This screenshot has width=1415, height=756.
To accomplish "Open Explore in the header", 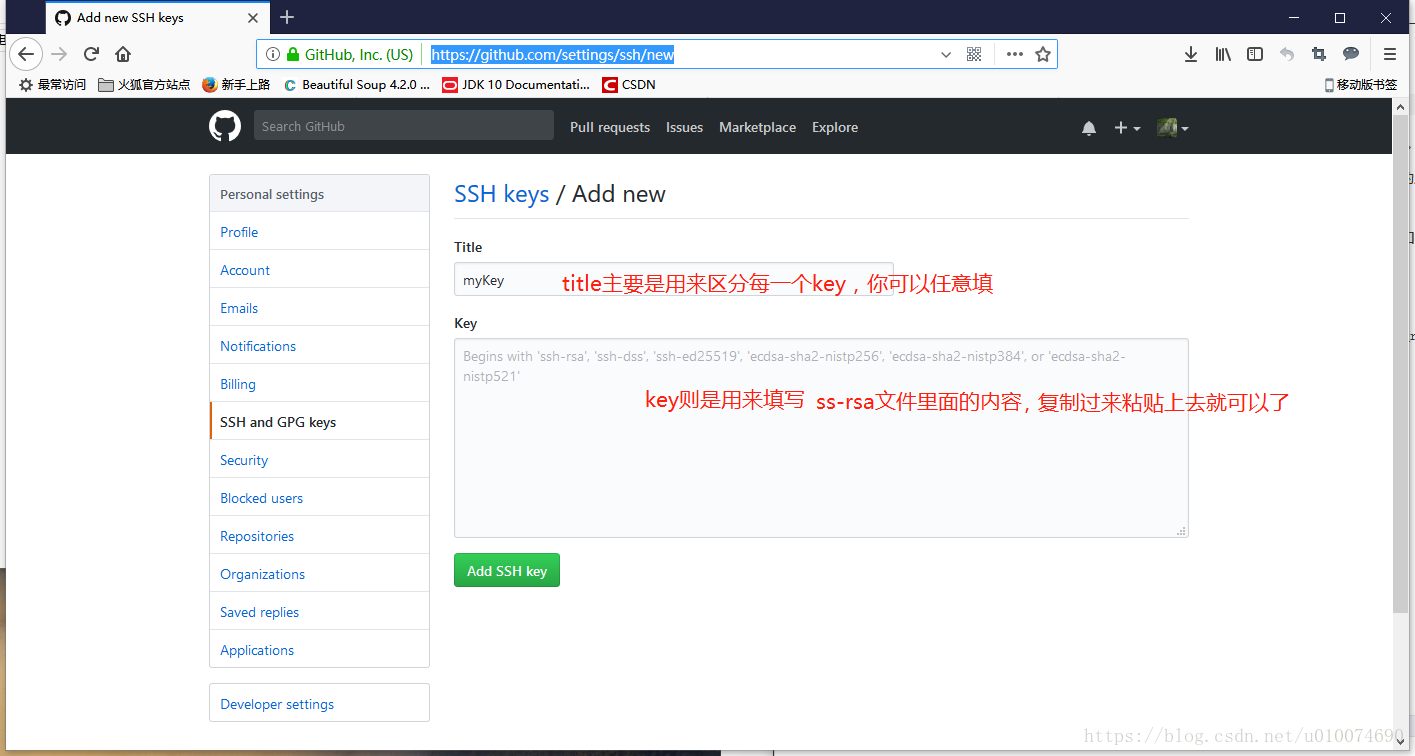I will [835, 127].
